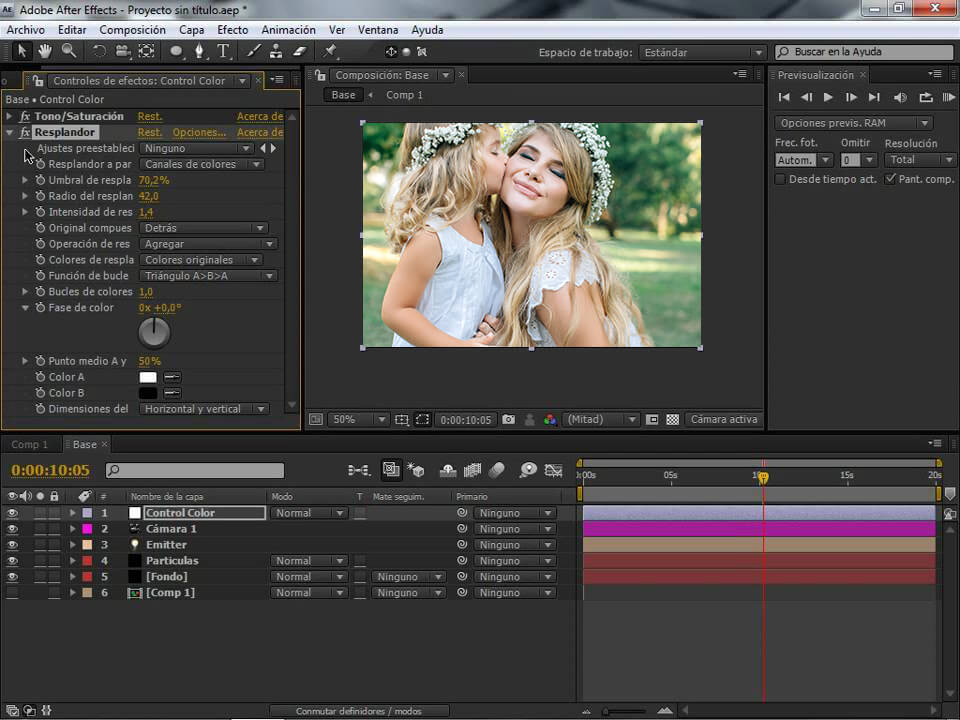Screen dimensions: 960x720
Task: Expand the Partículas layer properties
Action: pyautogui.click(x=72, y=561)
